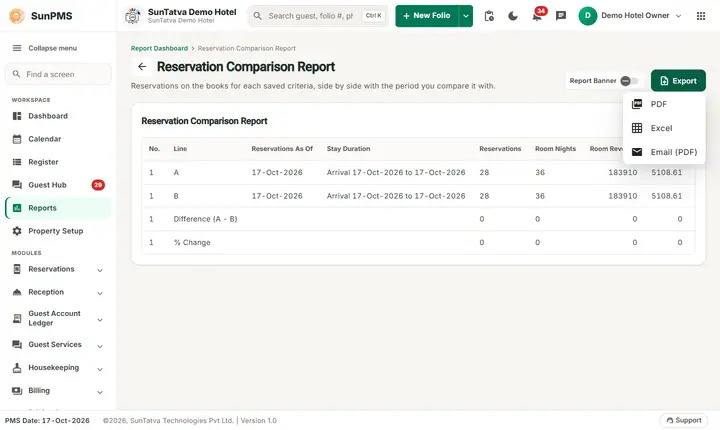Choose PDF from the export menu
Image resolution: width=720 pixels, height=430 pixels.
coord(664,104)
